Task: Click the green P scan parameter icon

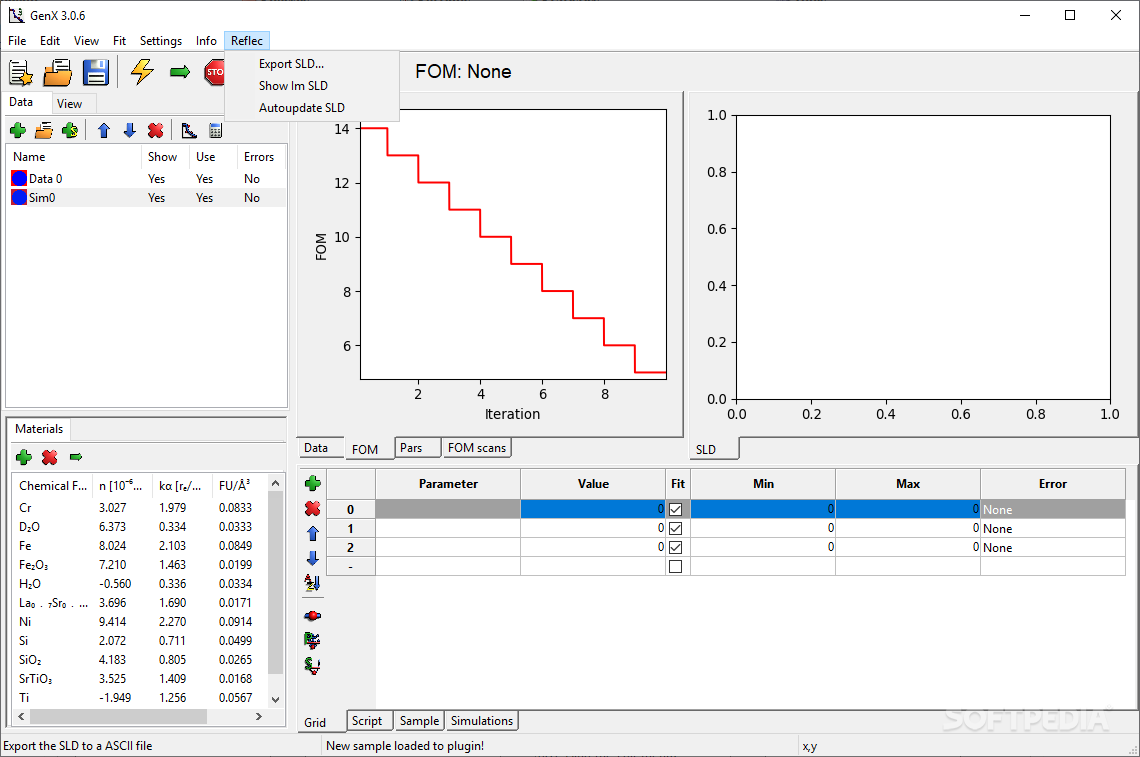Action: (x=313, y=640)
